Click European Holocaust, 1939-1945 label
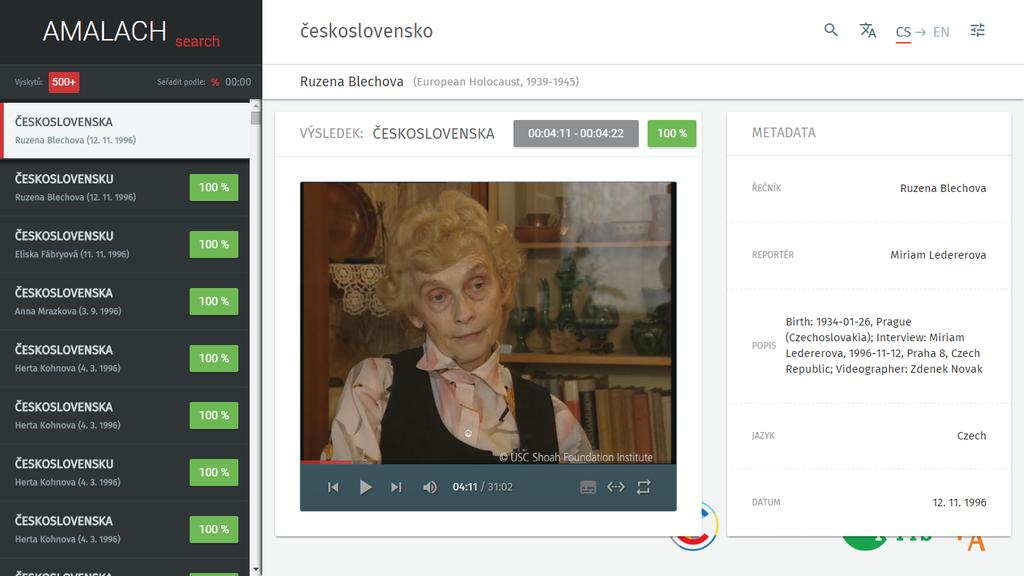This screenshot has width=1024, height=576. (496, 82)
